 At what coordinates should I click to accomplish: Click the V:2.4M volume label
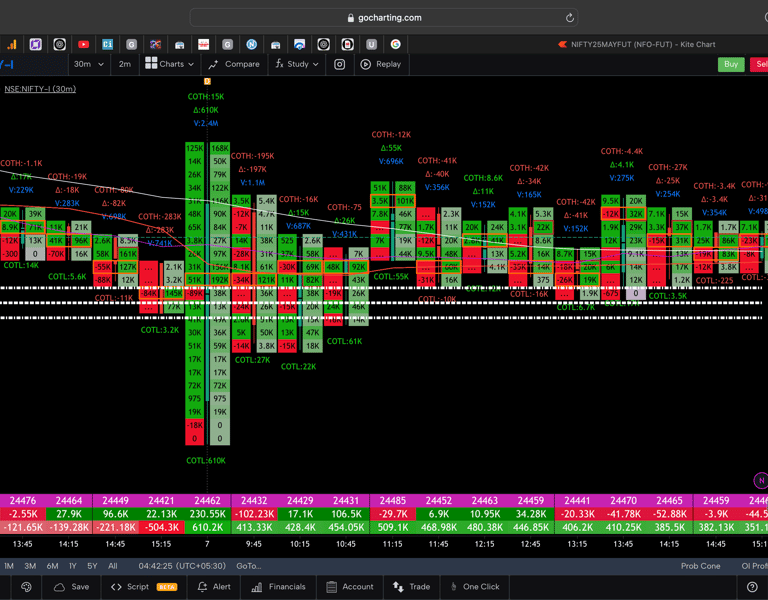pyautogui.click(x=206, y=123)
